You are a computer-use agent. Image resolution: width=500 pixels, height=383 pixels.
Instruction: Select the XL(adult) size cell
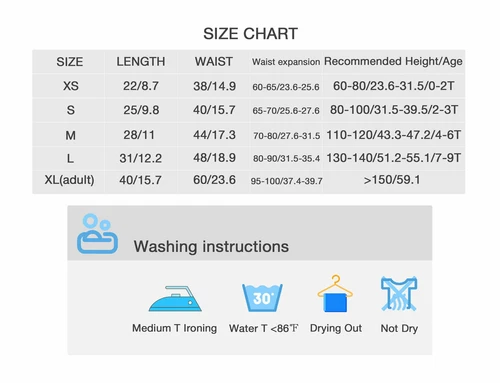(69, 180)
